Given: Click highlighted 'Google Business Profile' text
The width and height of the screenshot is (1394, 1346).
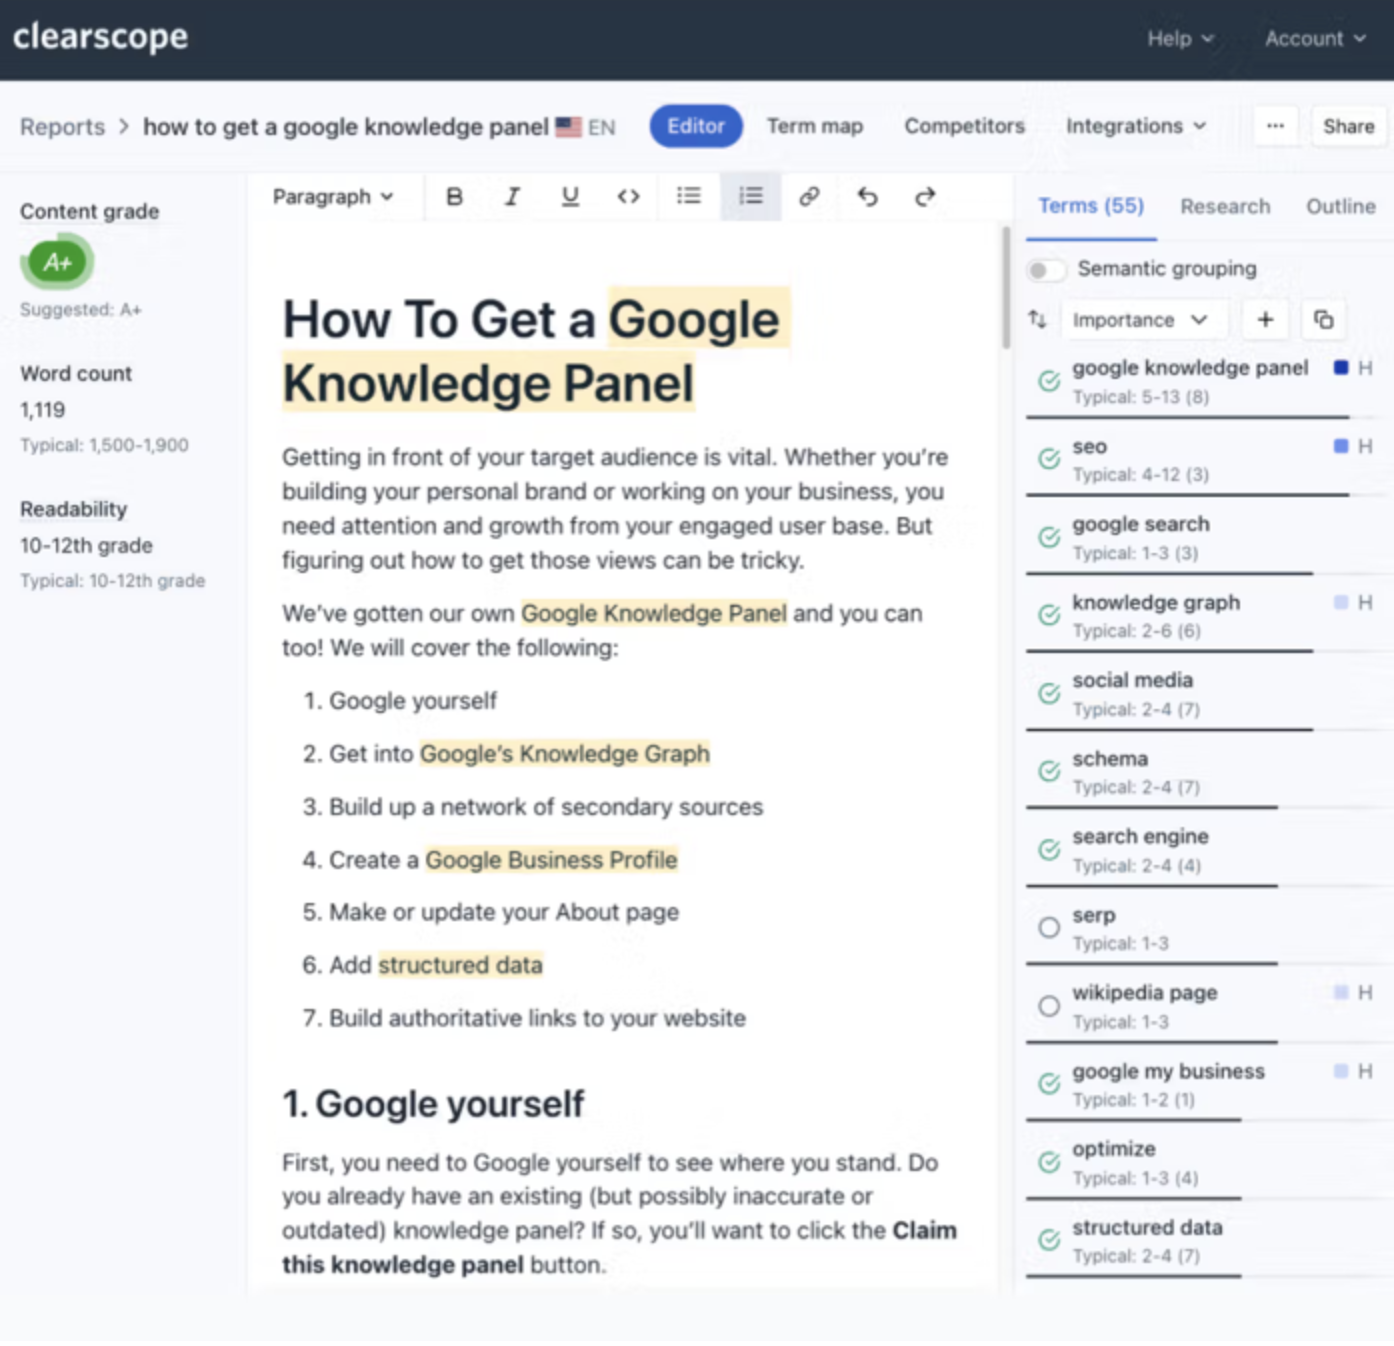Looking at the screenshot, I should pos(551,860).
